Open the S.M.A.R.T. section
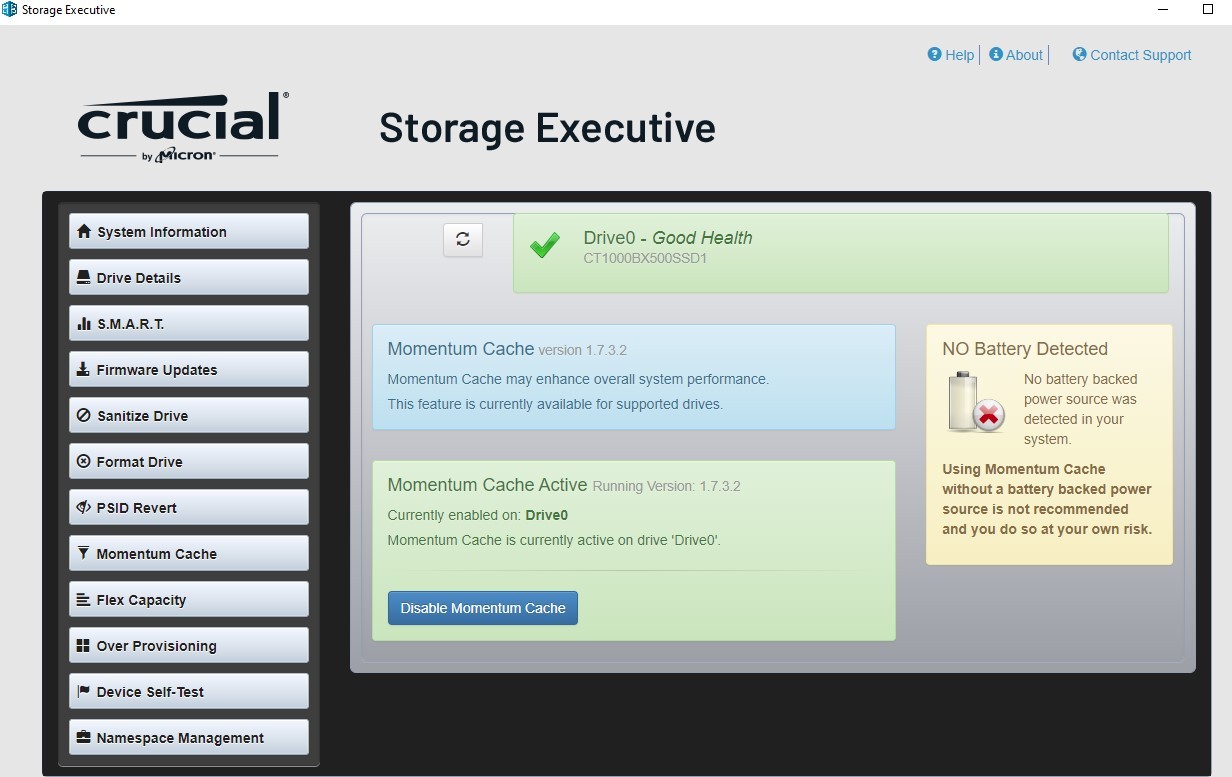 coord(189,323)
